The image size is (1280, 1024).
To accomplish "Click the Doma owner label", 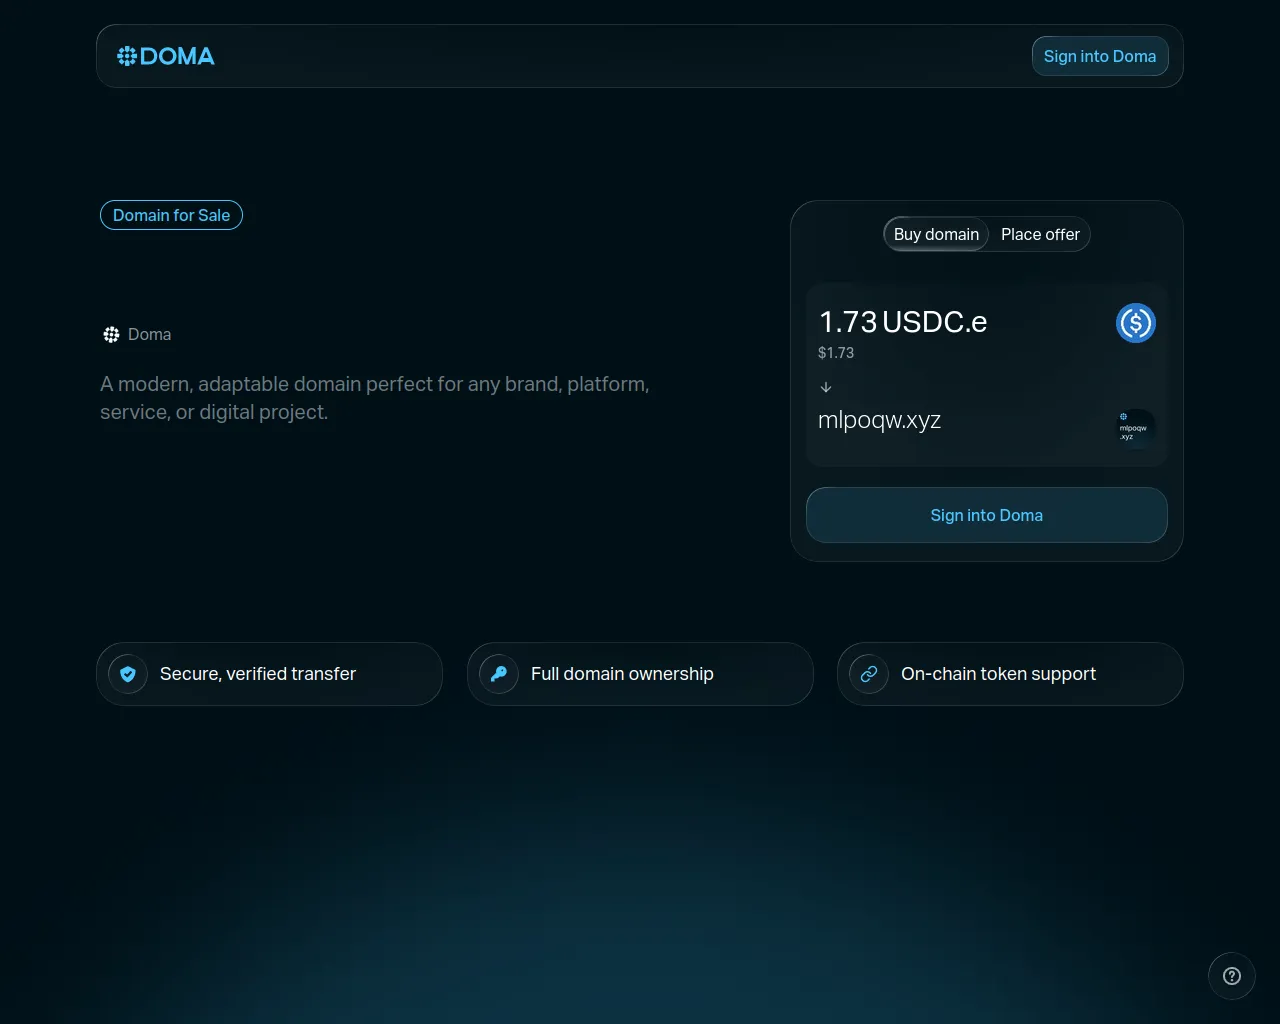I will 149,335.
